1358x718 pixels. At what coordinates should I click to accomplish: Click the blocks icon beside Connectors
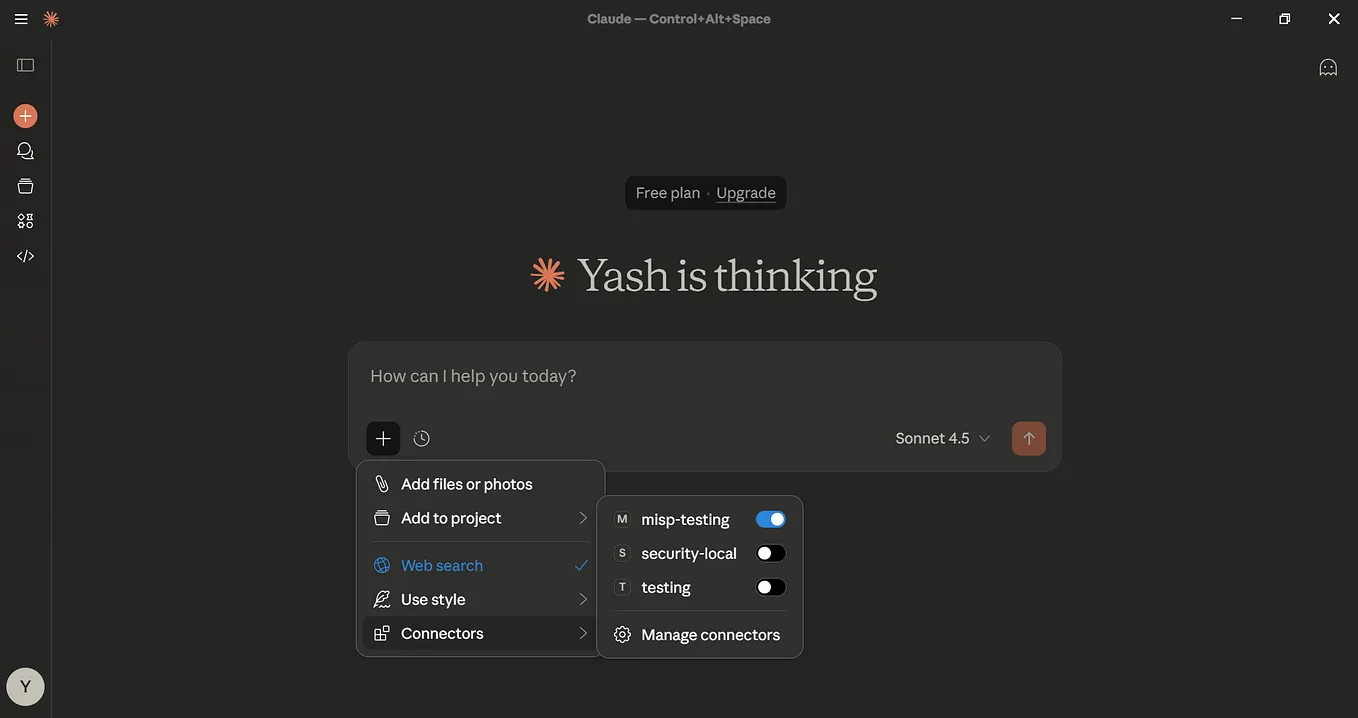coord(382,634)
